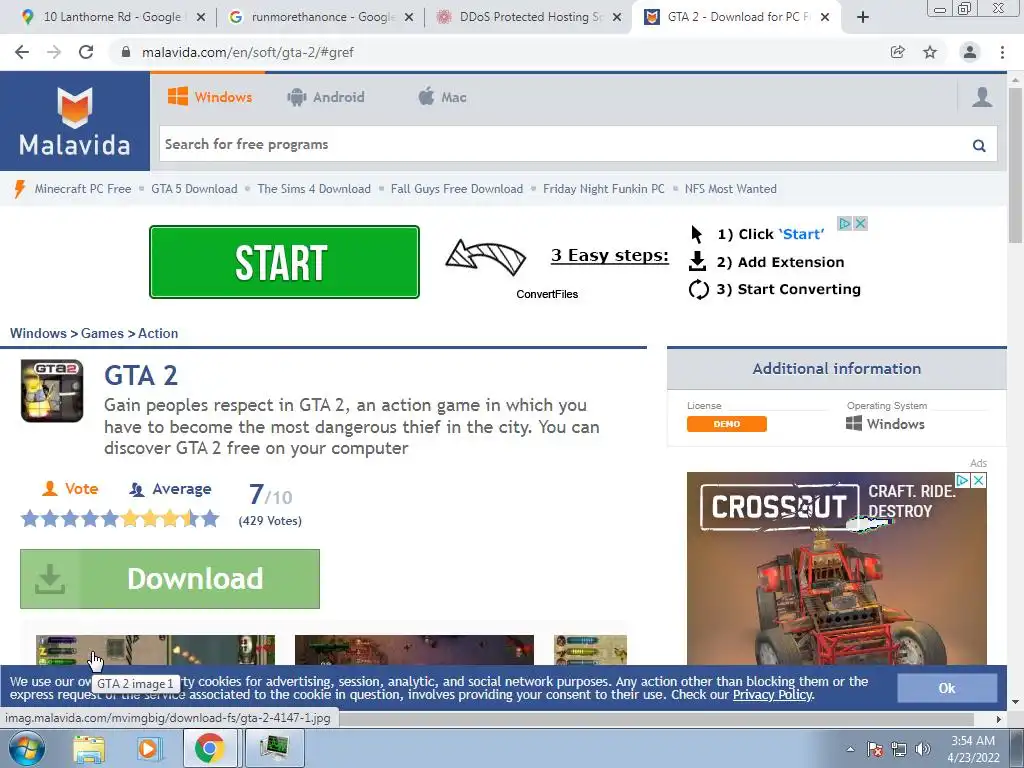1024x768 pixels.
Task: Click Chrome icon in taskbar
Action: coord(209,748)
